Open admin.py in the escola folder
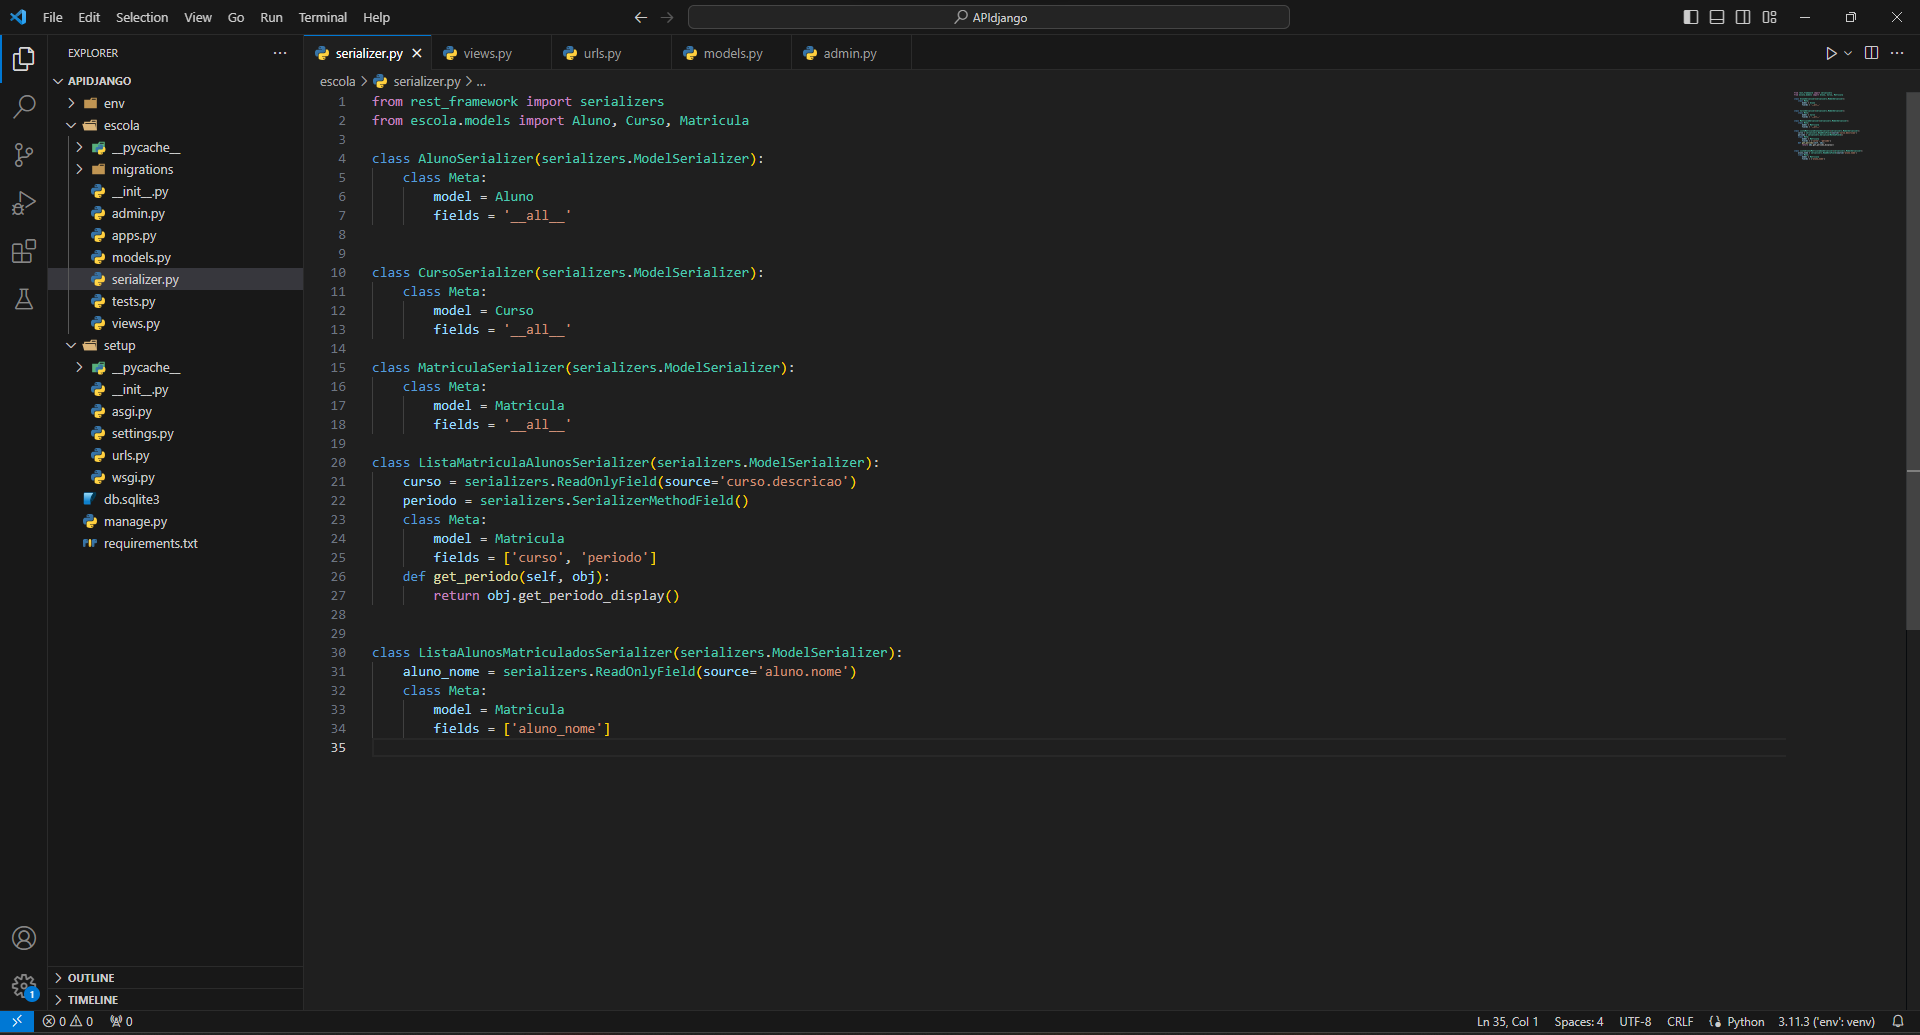The image size is (1920, 1035). pos(138,213)
